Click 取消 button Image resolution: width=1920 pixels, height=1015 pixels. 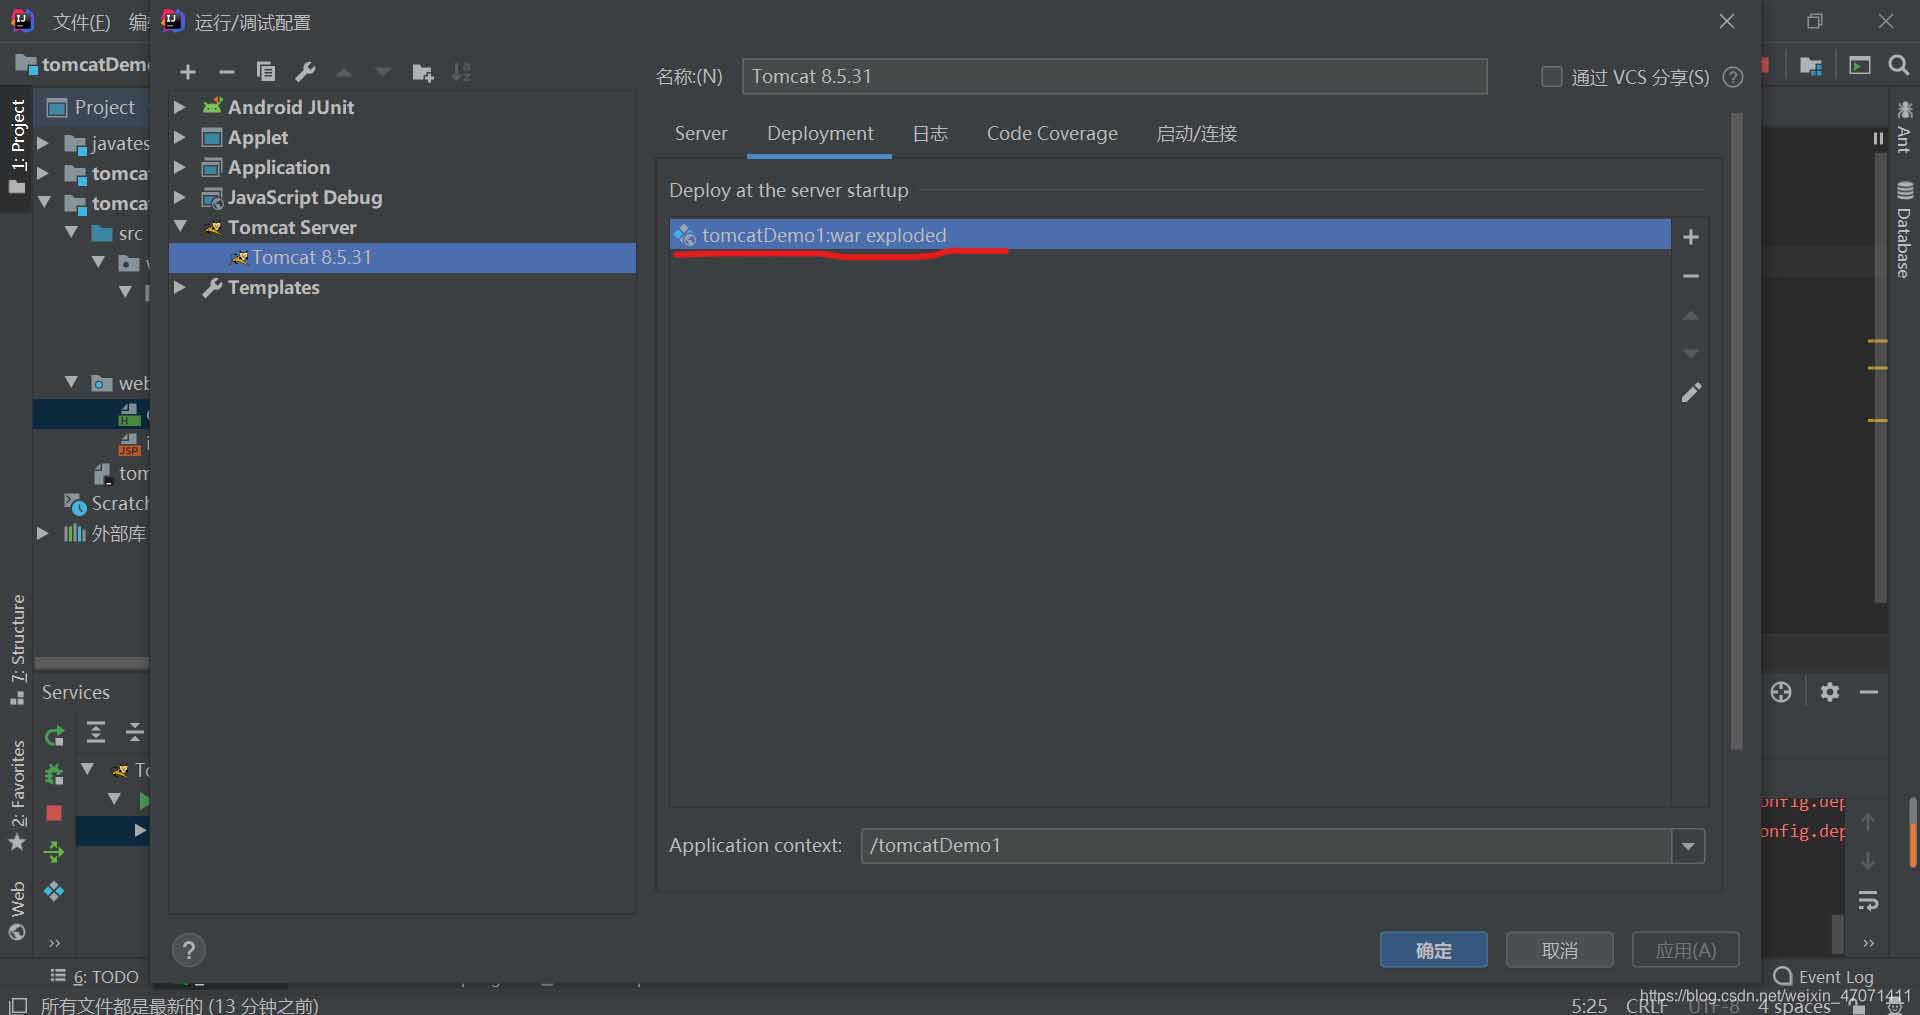(1560, 950)
